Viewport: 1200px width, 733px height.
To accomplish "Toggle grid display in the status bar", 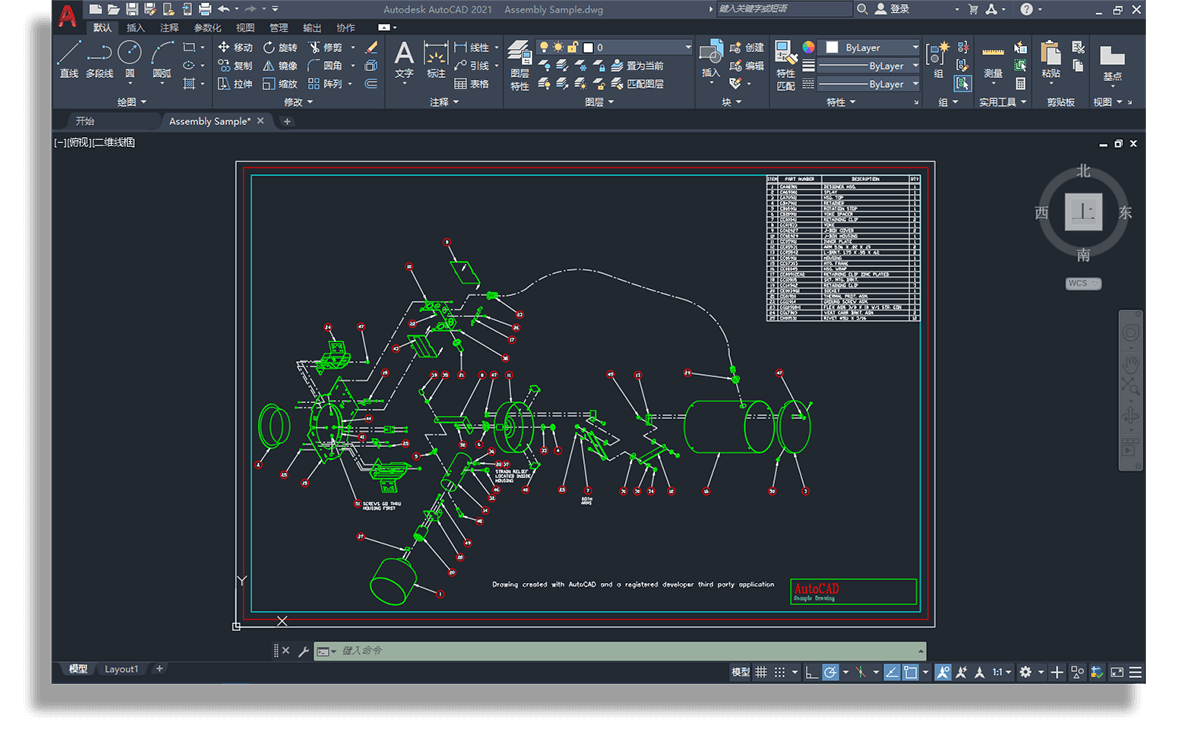I will 761,672.
